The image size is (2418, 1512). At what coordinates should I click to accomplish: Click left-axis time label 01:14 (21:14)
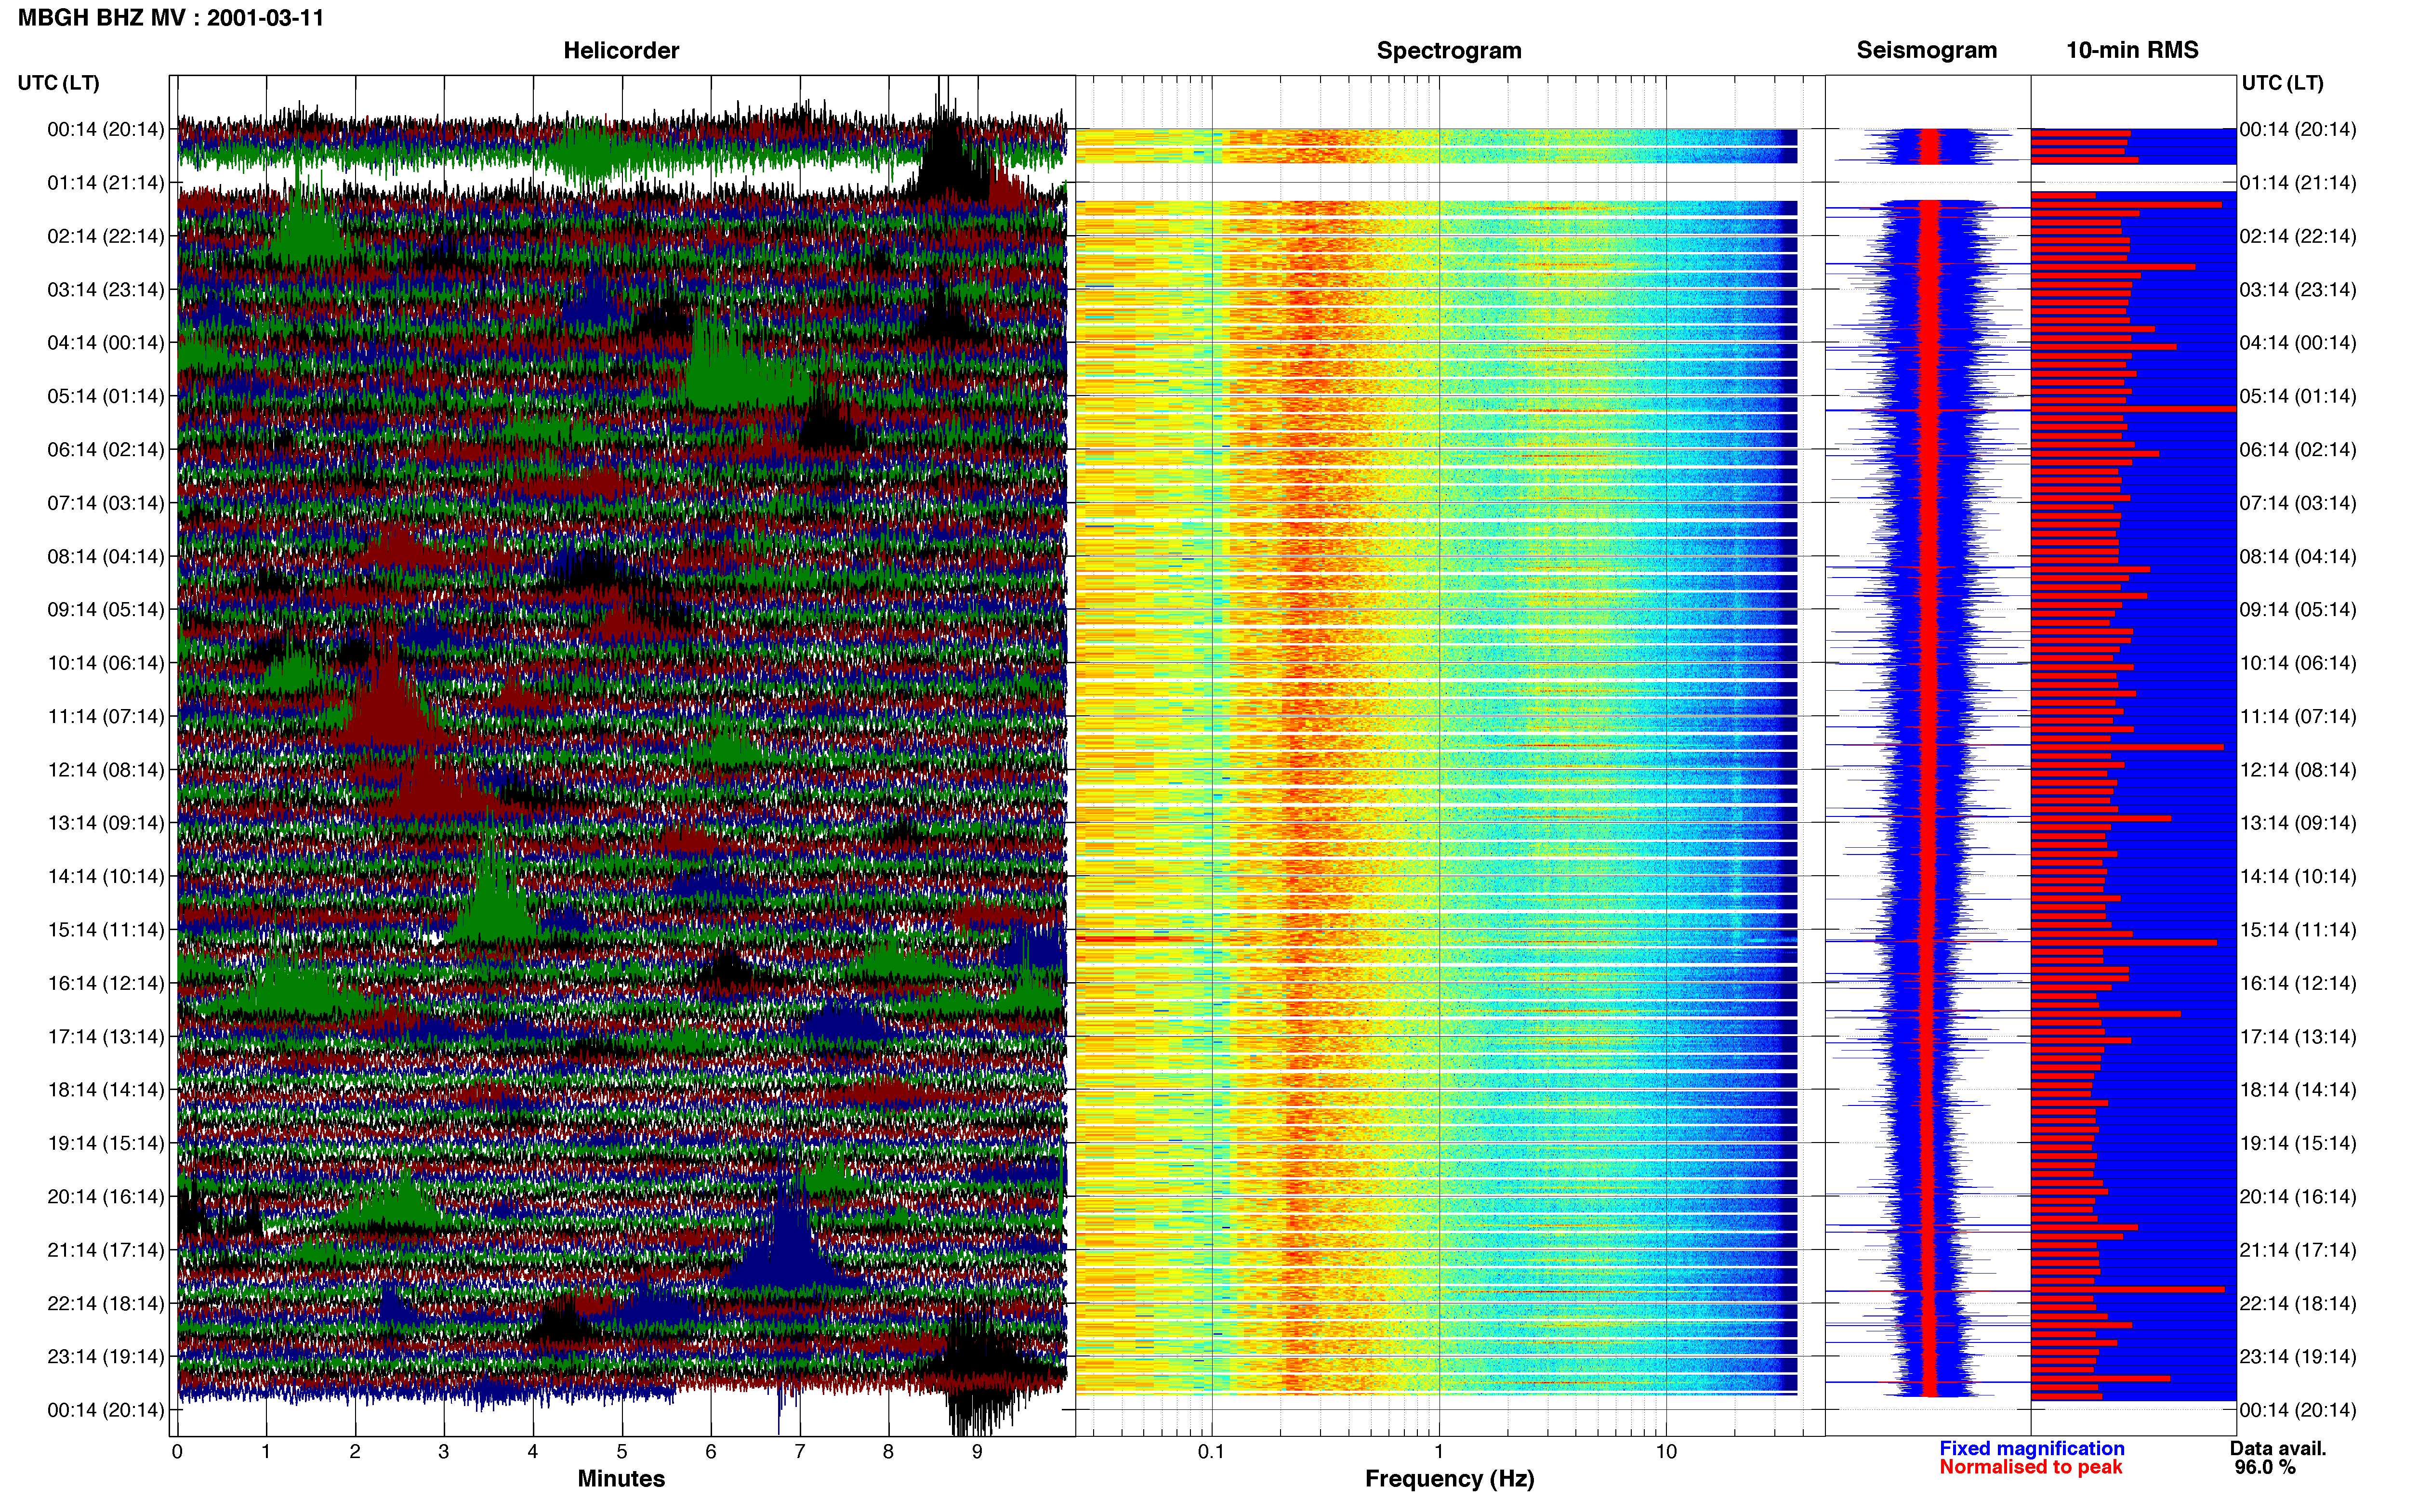[106, 183]
